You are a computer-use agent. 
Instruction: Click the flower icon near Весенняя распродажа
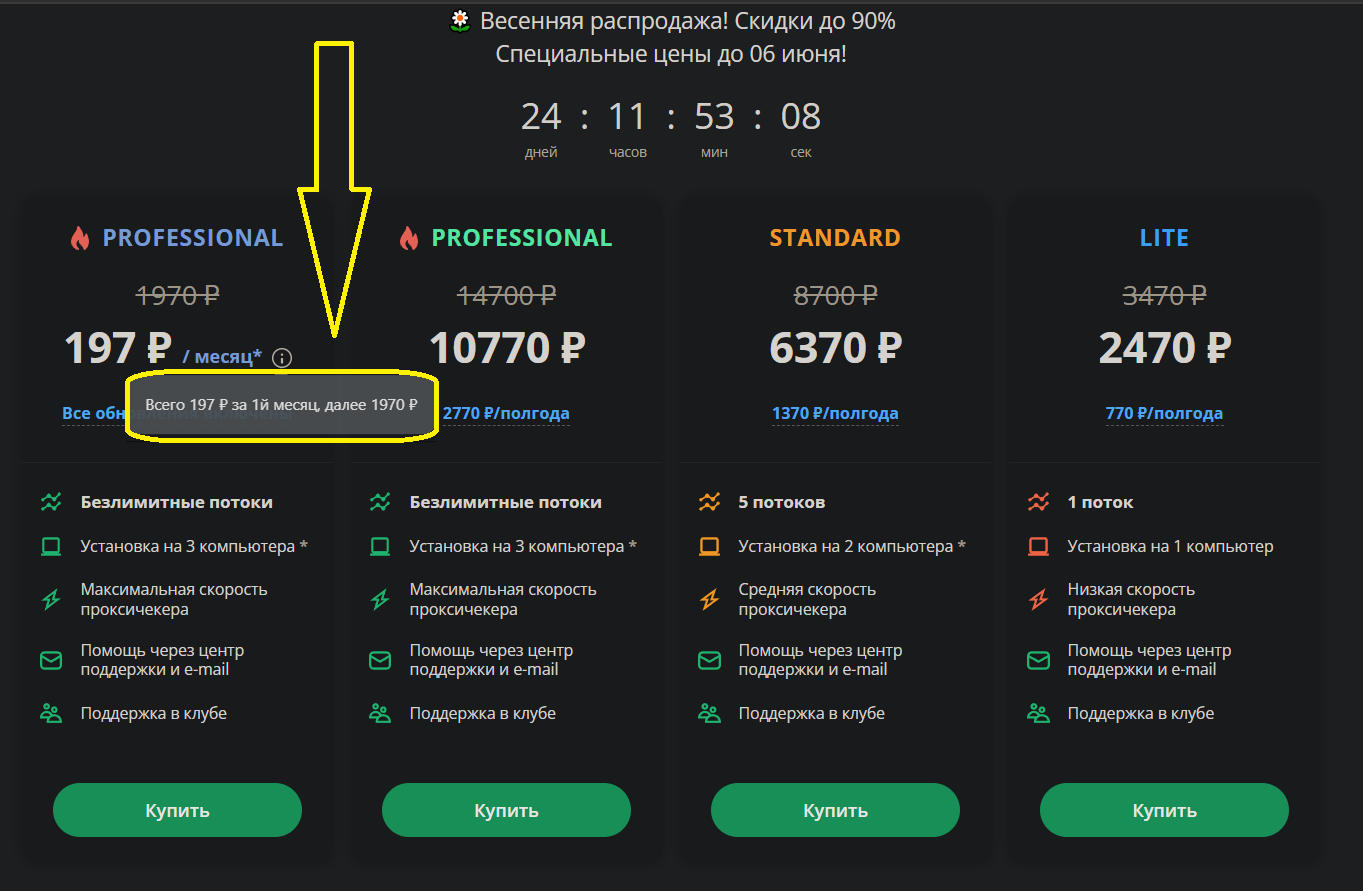pyautogui.click(x=460, y=21)
